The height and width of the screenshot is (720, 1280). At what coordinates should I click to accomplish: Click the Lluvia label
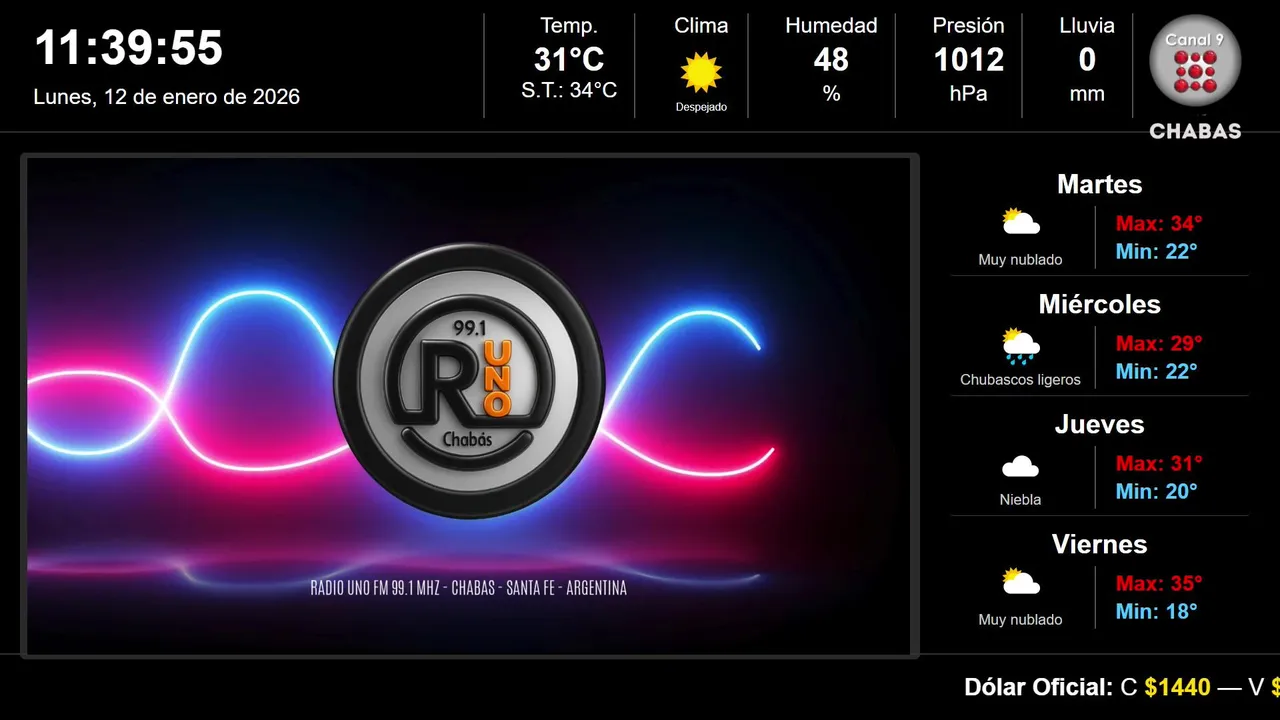tap(1087, 26)
